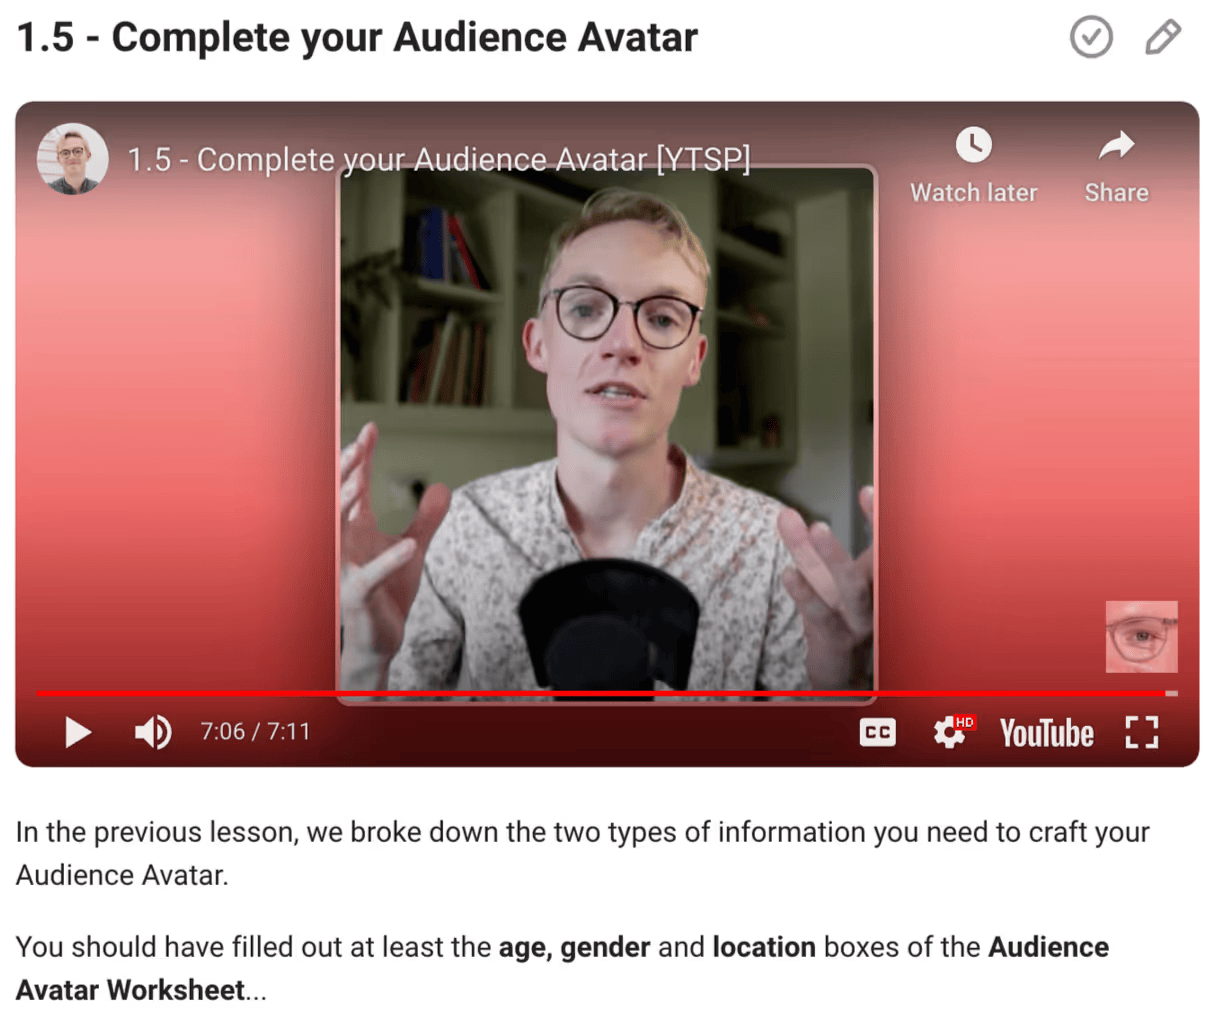Click the red video progress bar
Viewport: 1213px width, 1033px height.
click(x=600, y=692)
